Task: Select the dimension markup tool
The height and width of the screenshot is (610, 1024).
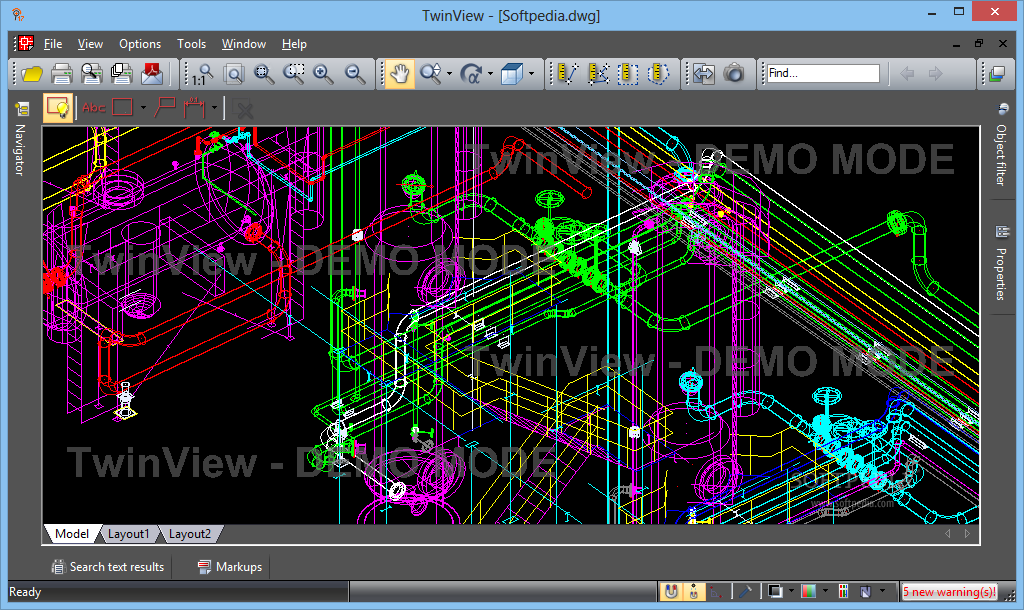Action: click(x=194, y=108)
